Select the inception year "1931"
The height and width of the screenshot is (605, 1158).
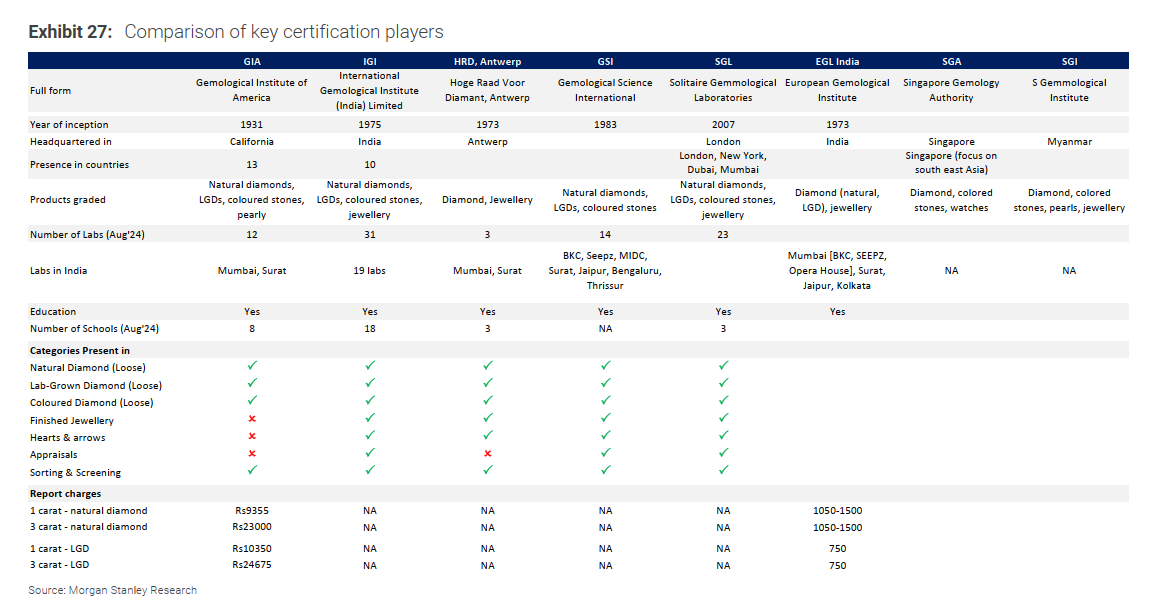[x=252, y=125]
